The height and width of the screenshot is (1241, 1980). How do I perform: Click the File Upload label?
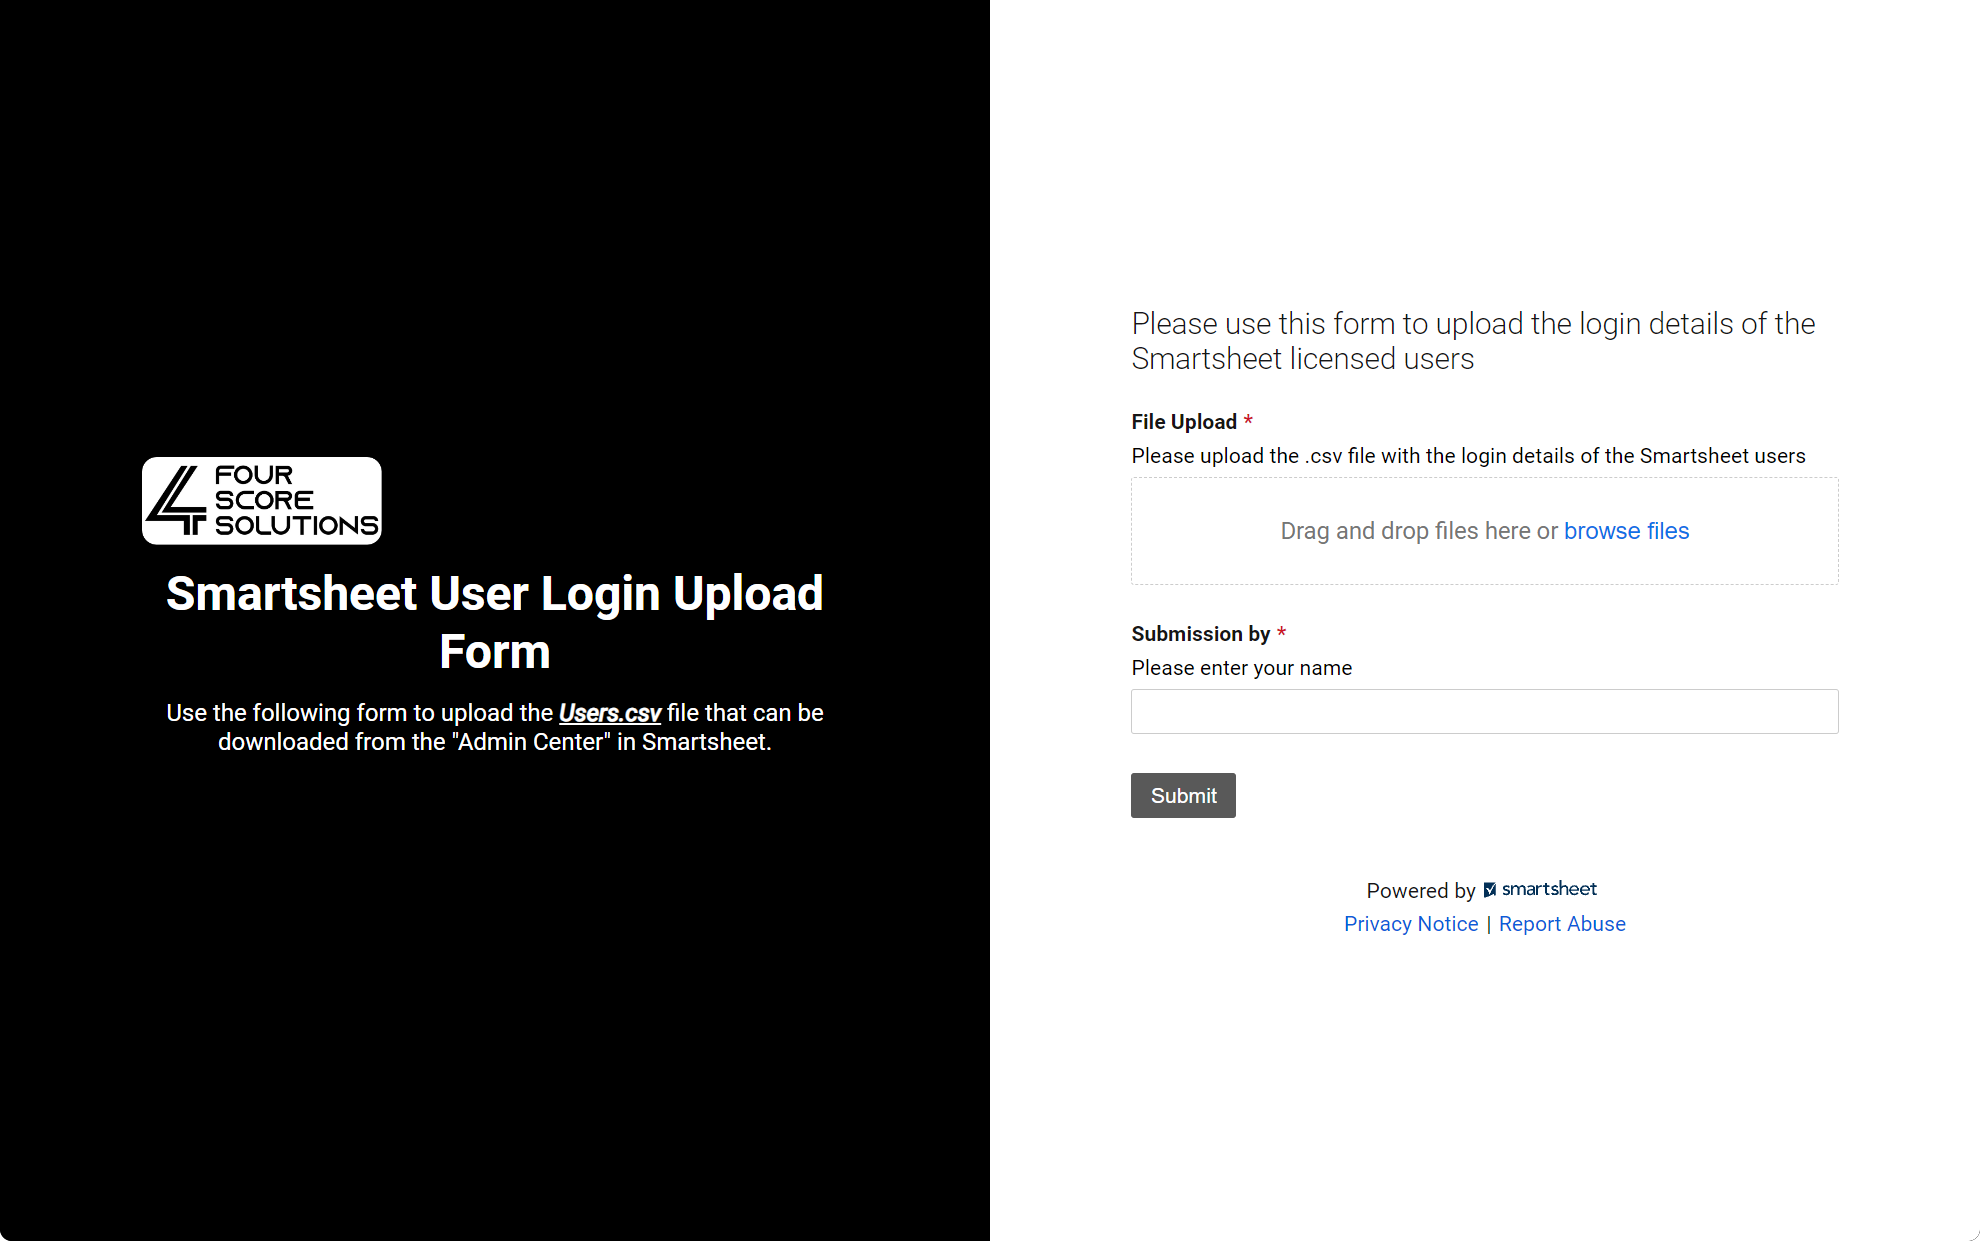tap(1184, 422)
